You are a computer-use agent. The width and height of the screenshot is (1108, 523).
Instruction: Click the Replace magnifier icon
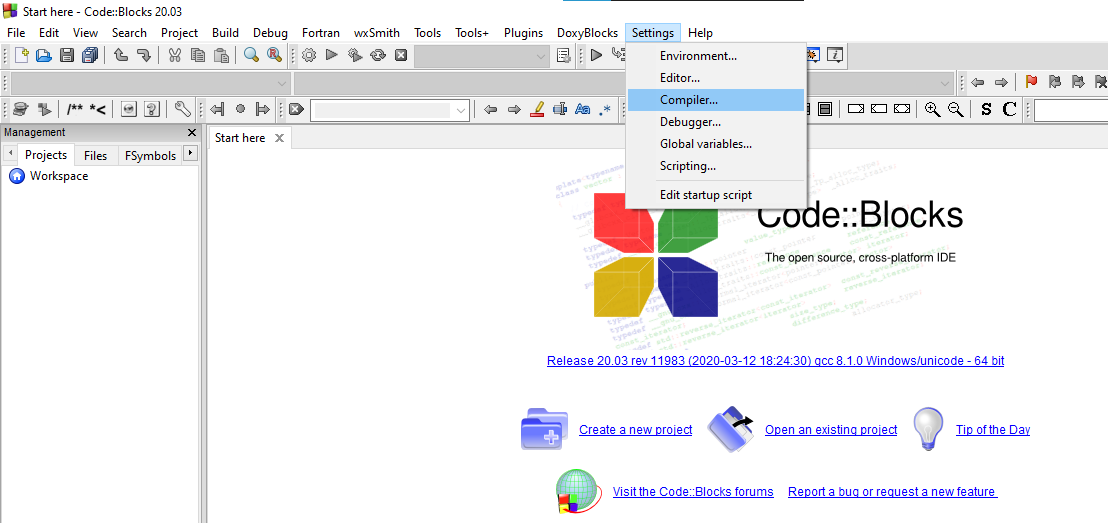(274, 55)
